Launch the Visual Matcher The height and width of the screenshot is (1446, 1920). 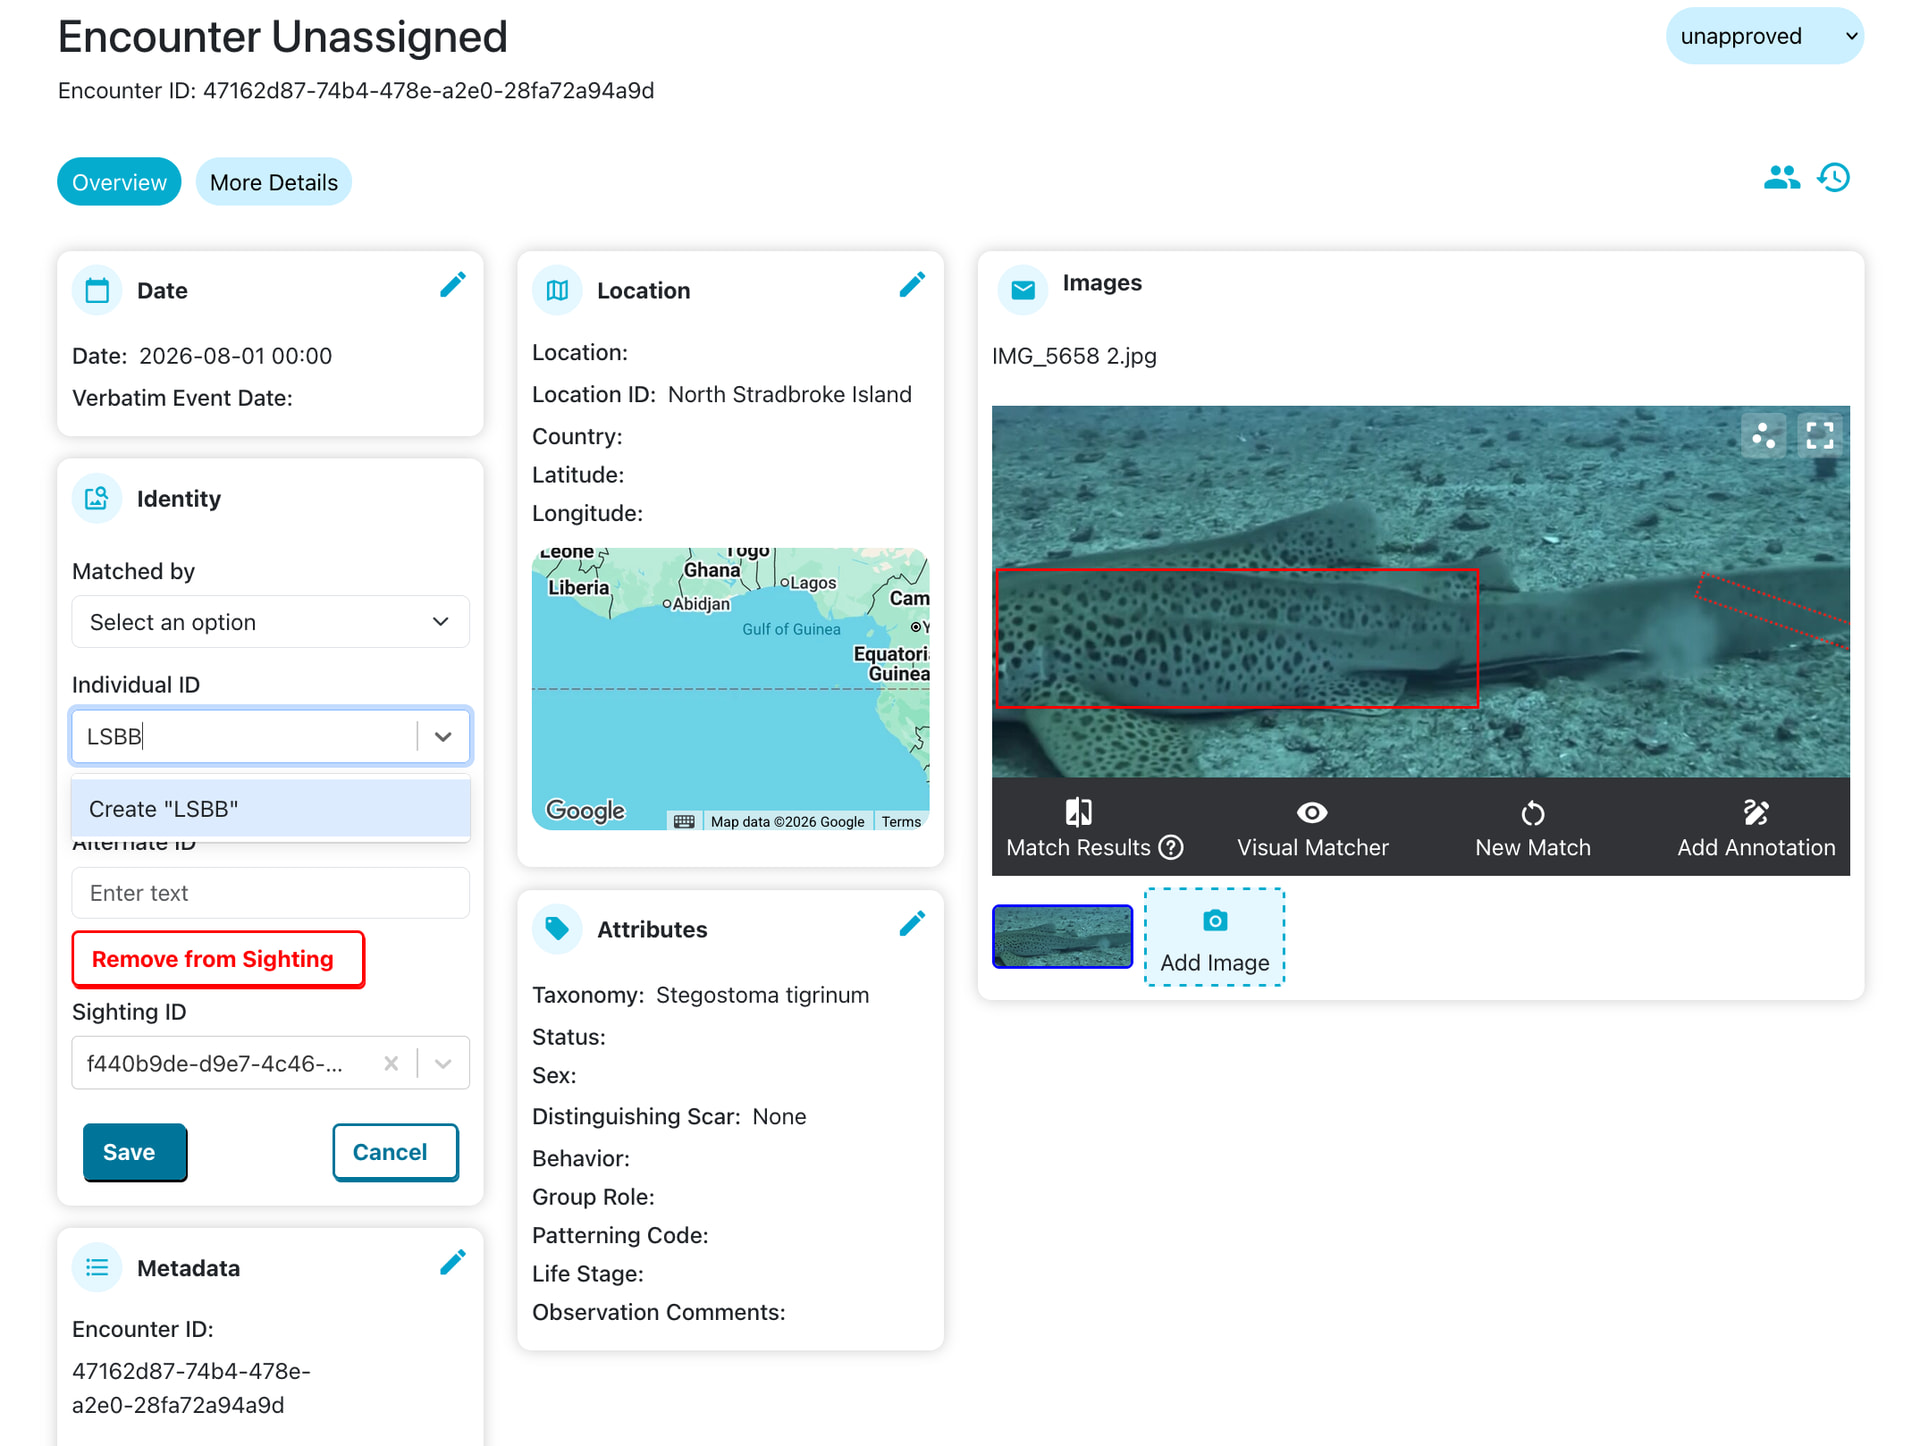click(1313, 828)
